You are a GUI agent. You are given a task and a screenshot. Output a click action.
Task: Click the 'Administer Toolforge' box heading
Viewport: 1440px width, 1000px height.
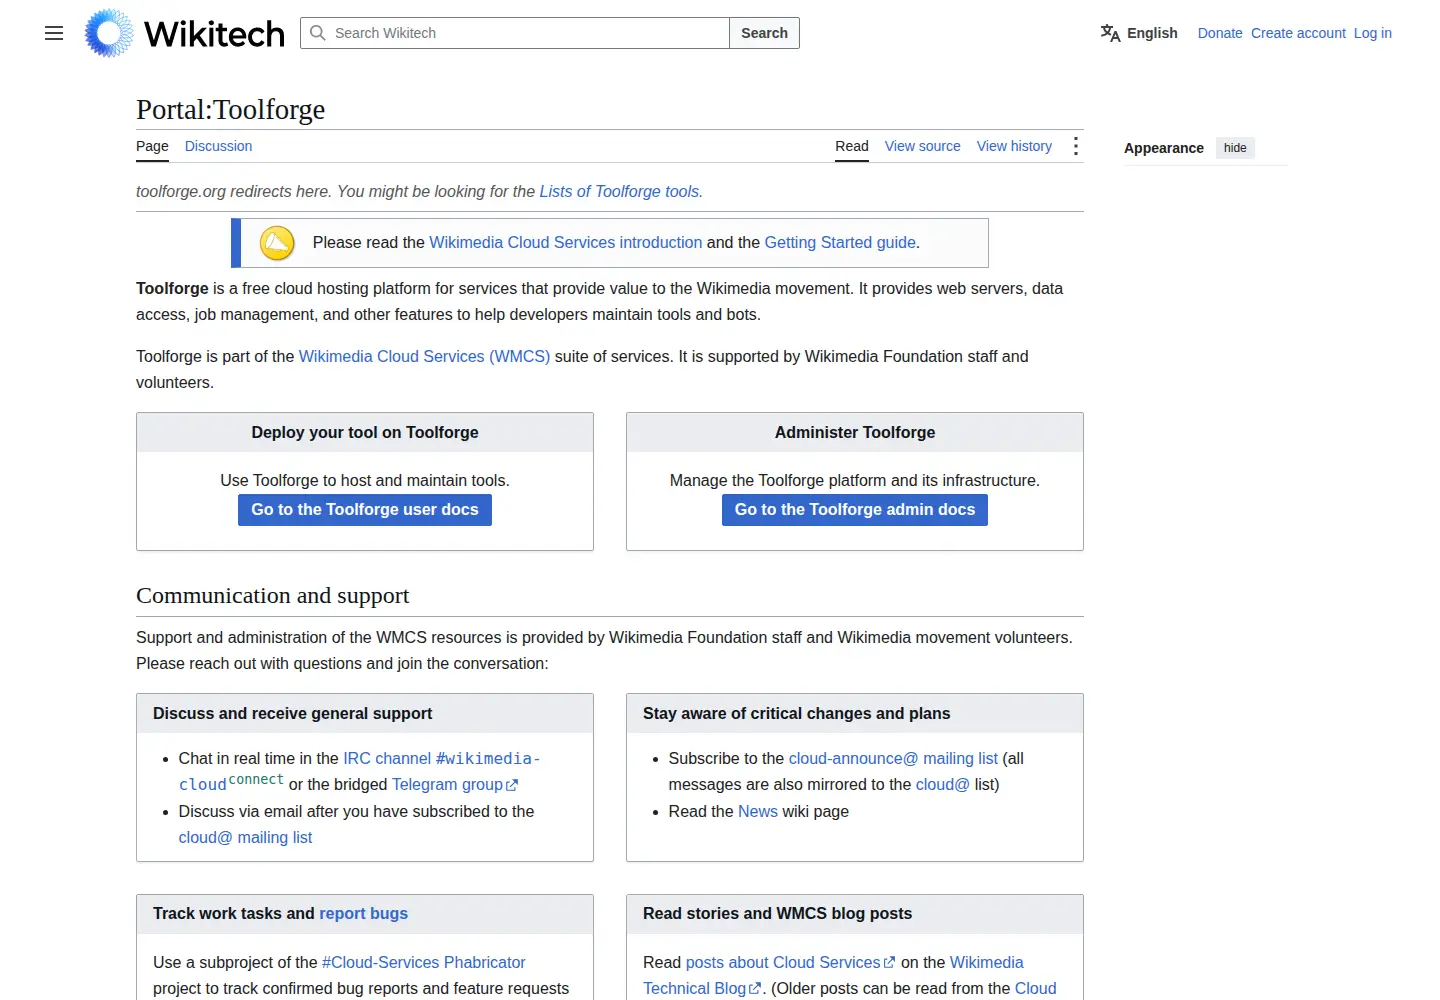click(x=855, y=432)
